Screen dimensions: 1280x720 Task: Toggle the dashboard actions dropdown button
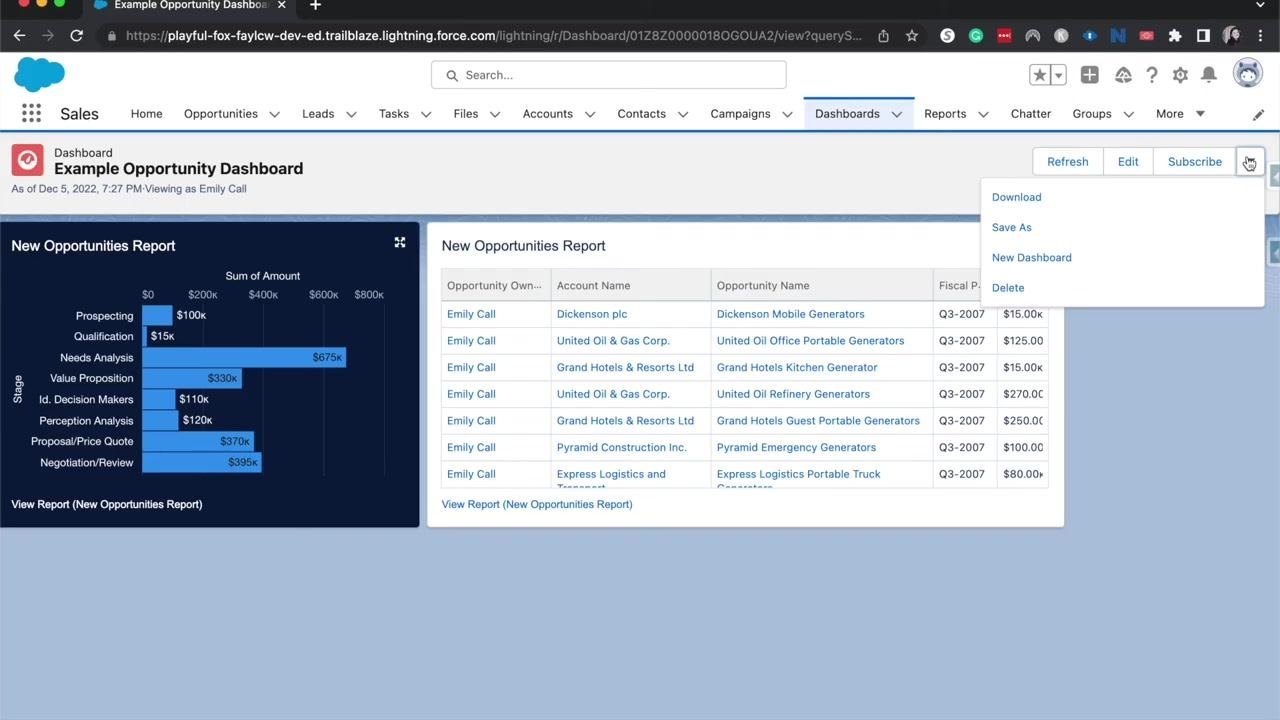(1250, 162)
